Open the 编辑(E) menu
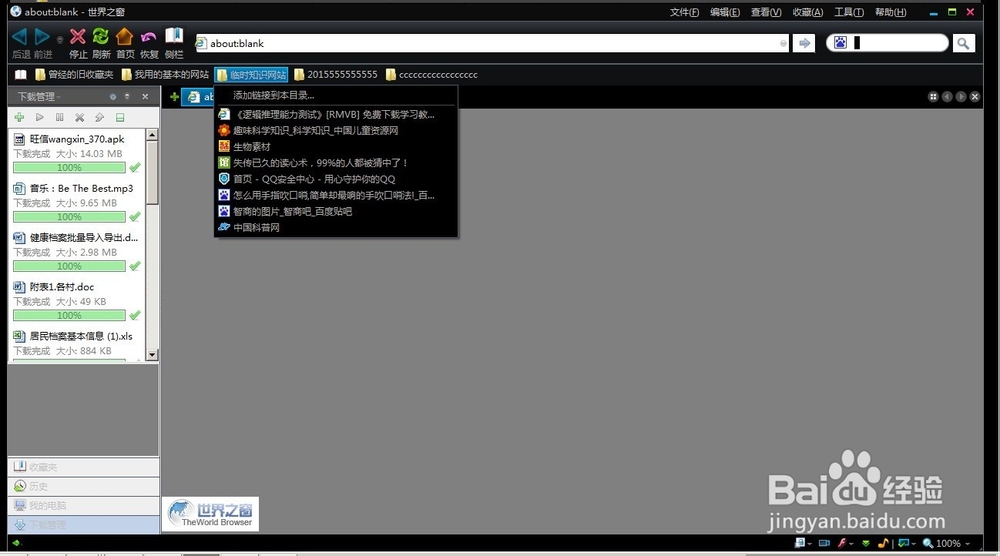The image size is (1000, 556). pos(725,12)
